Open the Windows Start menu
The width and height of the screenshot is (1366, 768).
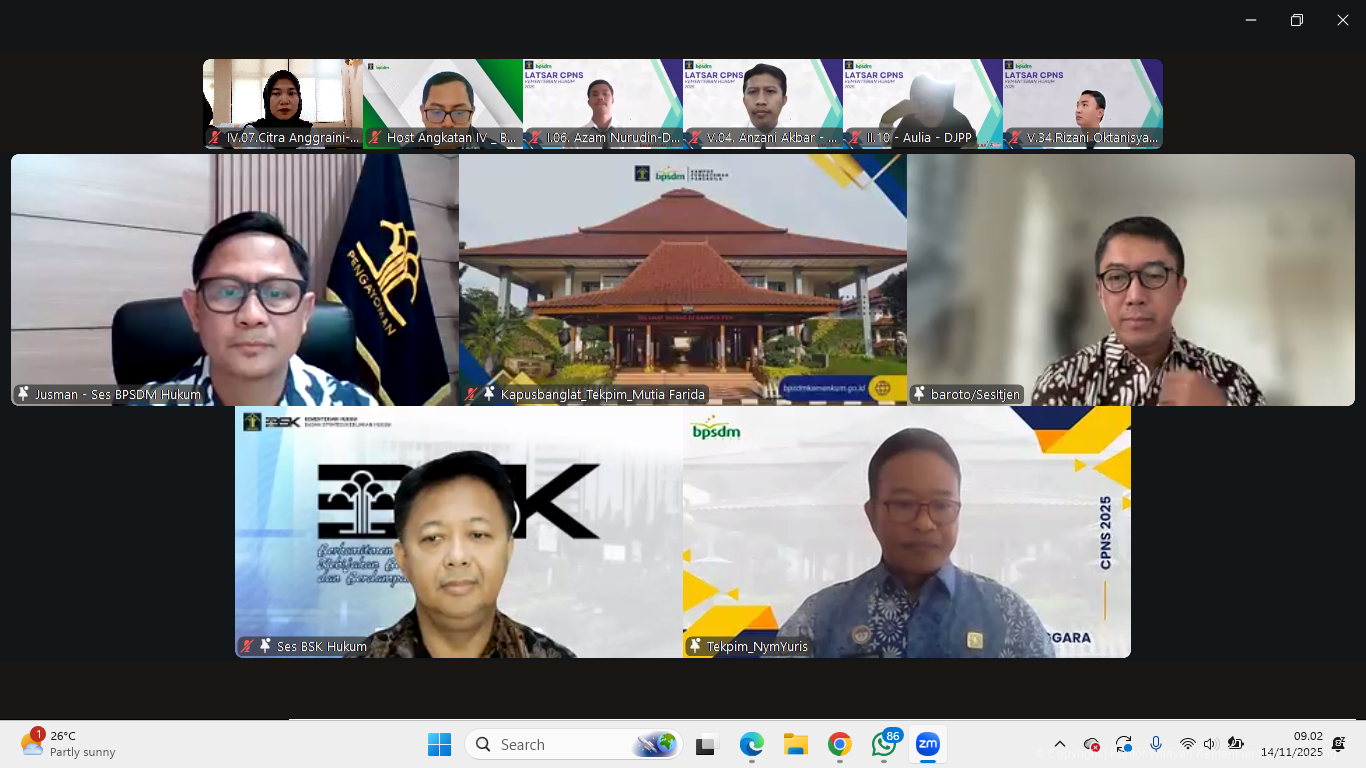439,744
